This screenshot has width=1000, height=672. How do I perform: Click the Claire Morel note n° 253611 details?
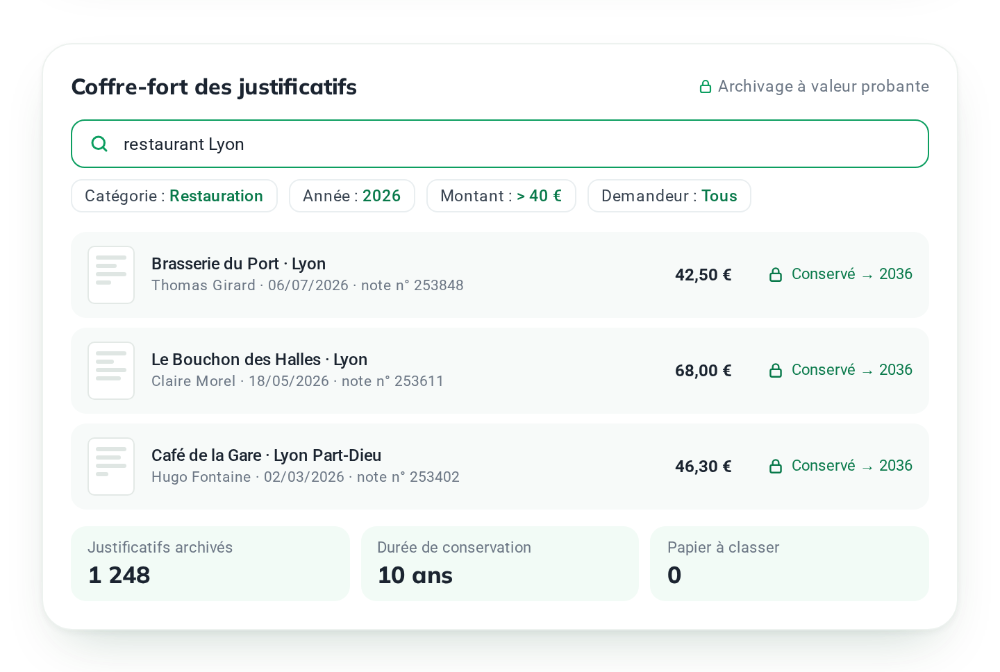pyautogui.click(x=297, y=381)
